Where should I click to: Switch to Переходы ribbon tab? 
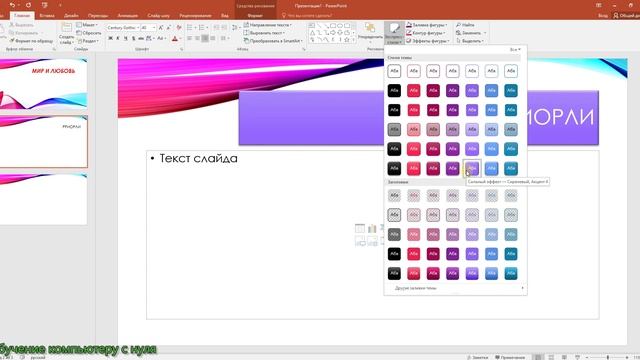click(x=98, y=16)
